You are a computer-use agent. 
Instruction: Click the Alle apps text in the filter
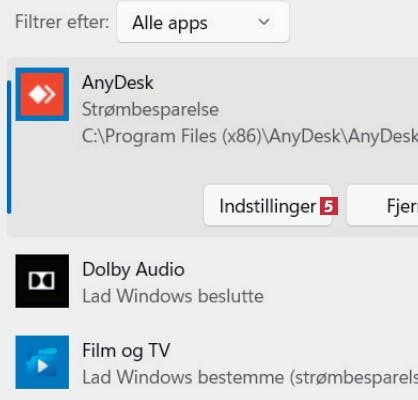pyautogui.click(x=170, y=23)
